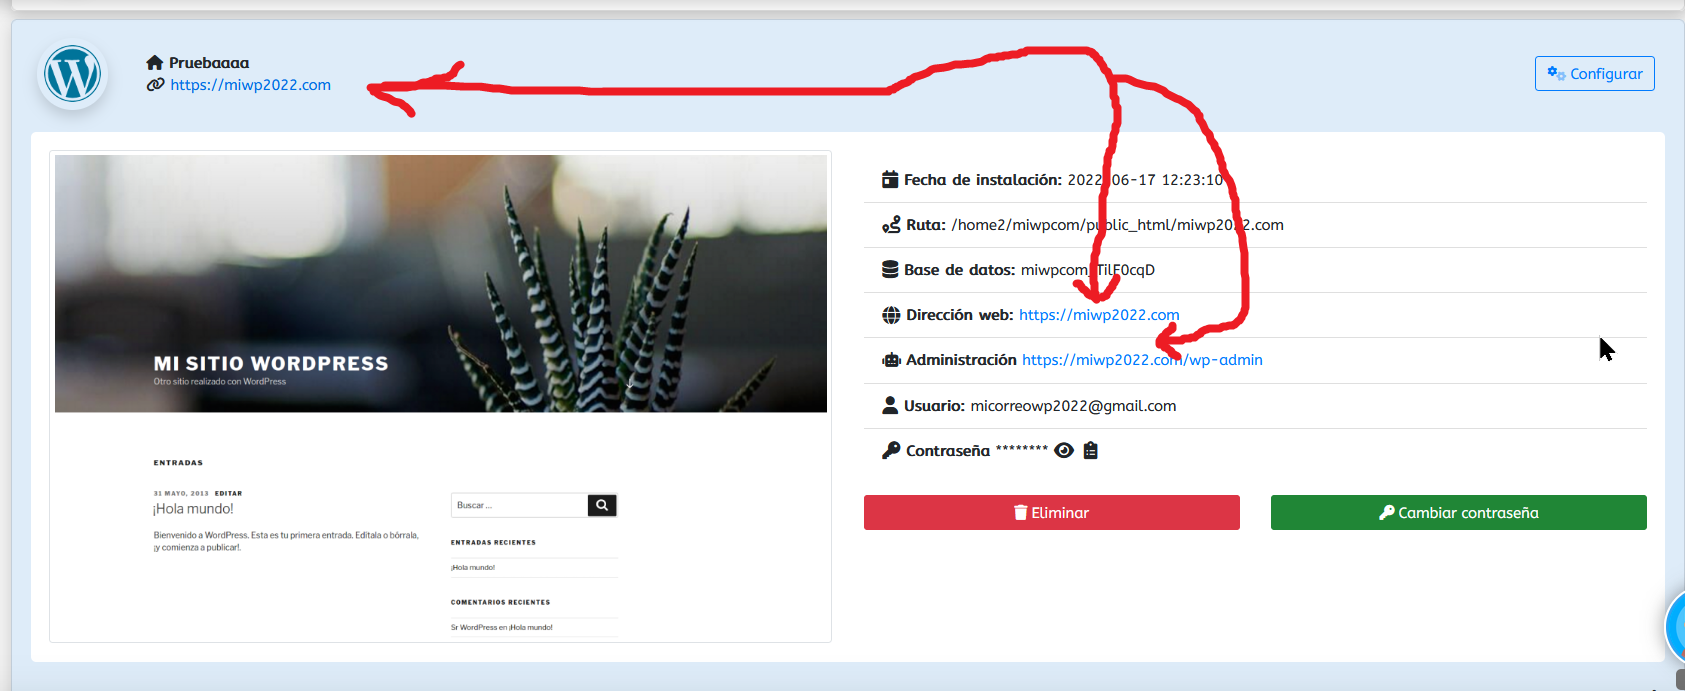Image resolution: width=1685 pixels, height=691 pixels.
Task: Click the EDITAR link in the preview post
Action: point(228,493)
